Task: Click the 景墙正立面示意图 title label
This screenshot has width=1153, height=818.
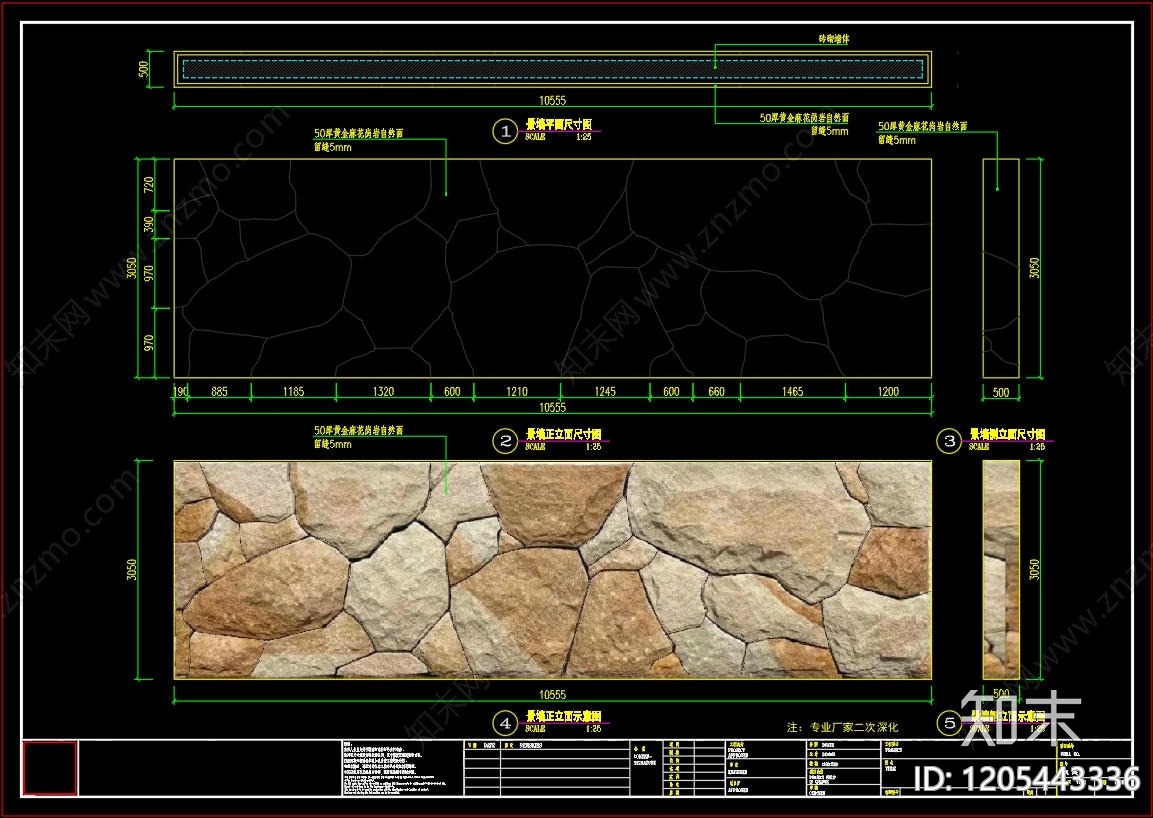Action: (563, 716)
